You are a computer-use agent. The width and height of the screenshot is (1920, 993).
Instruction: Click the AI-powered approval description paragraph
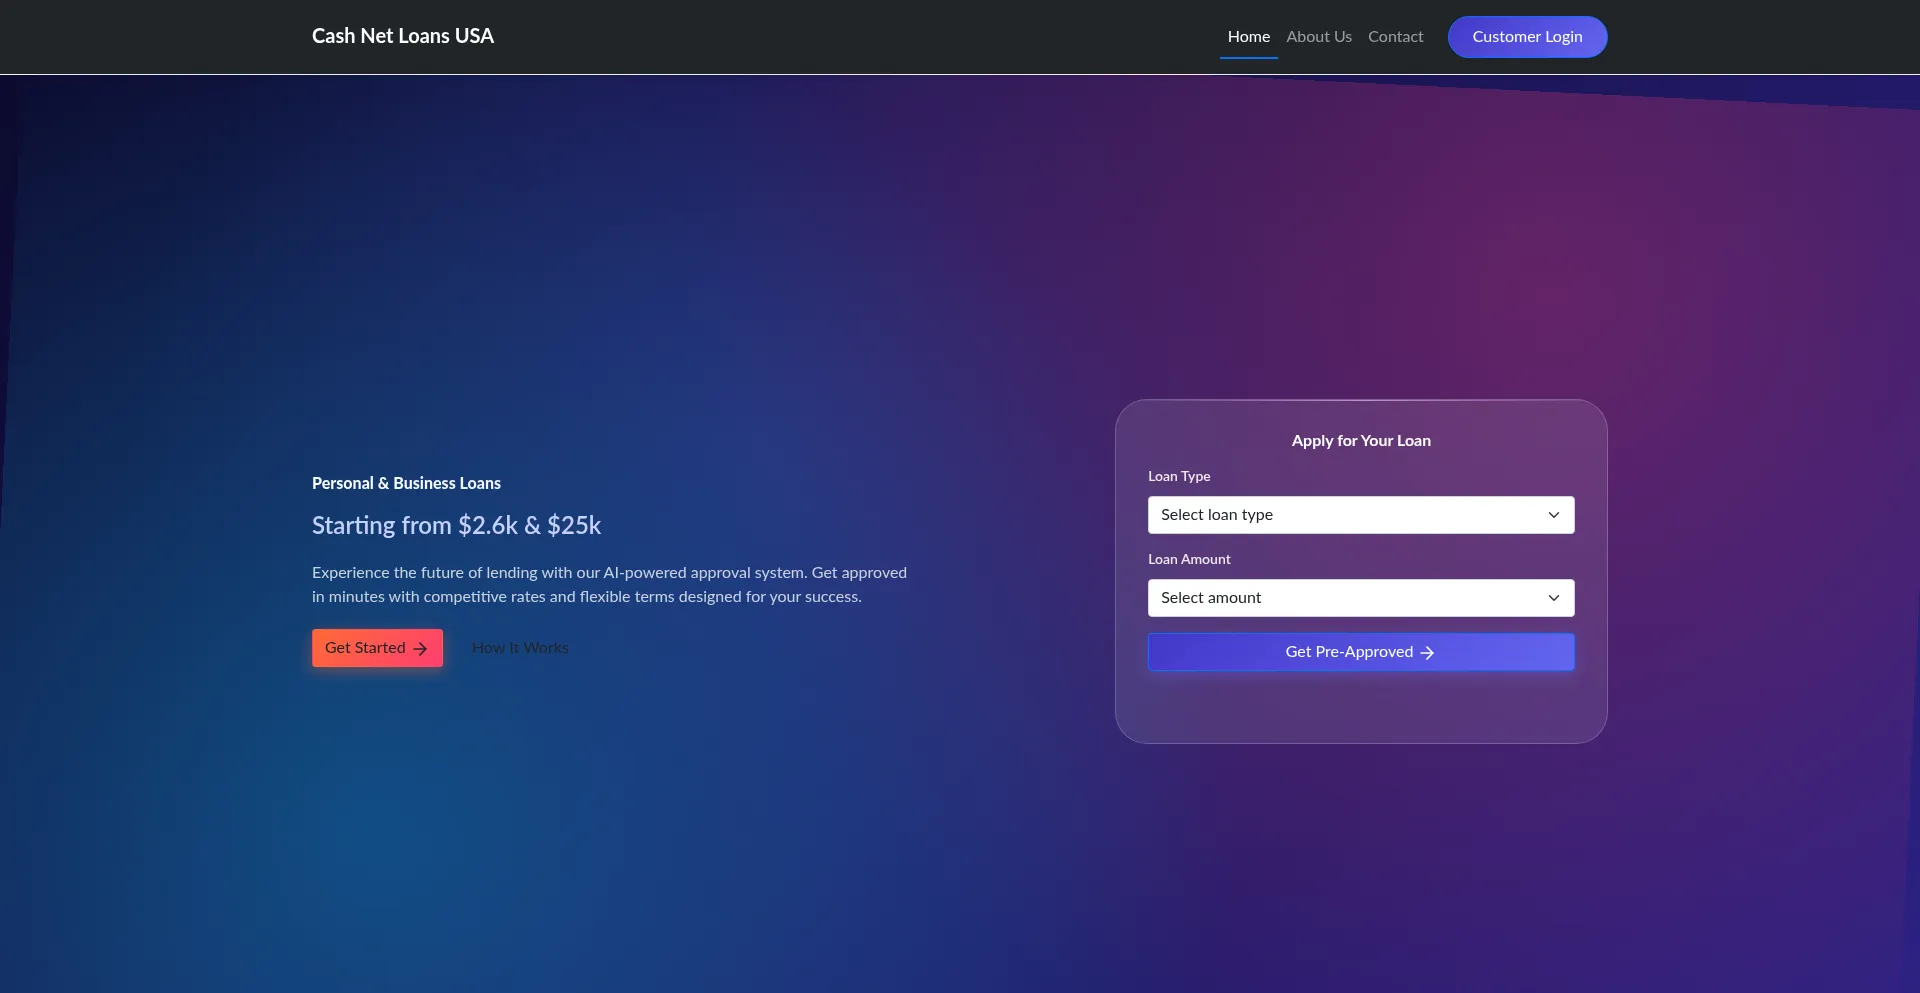609,585
